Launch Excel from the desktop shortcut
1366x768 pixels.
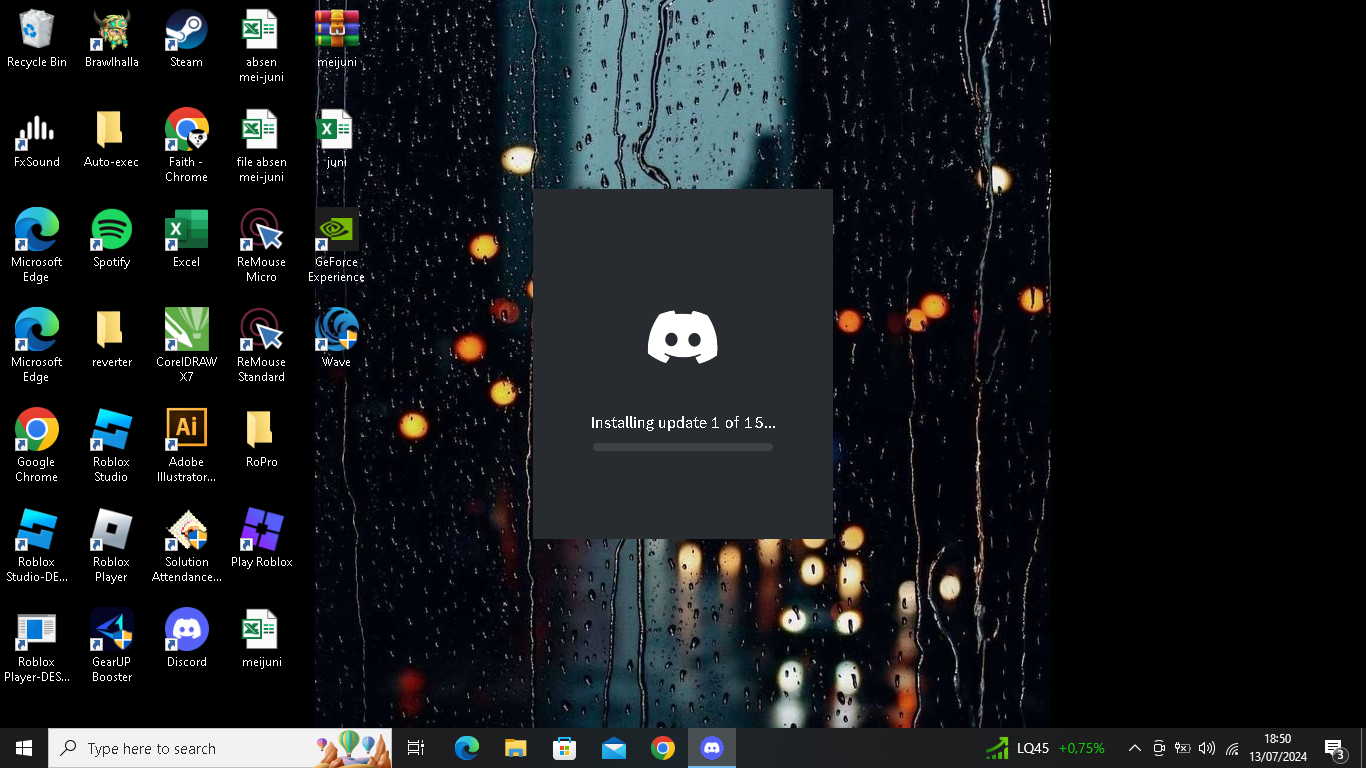(186, 240)
